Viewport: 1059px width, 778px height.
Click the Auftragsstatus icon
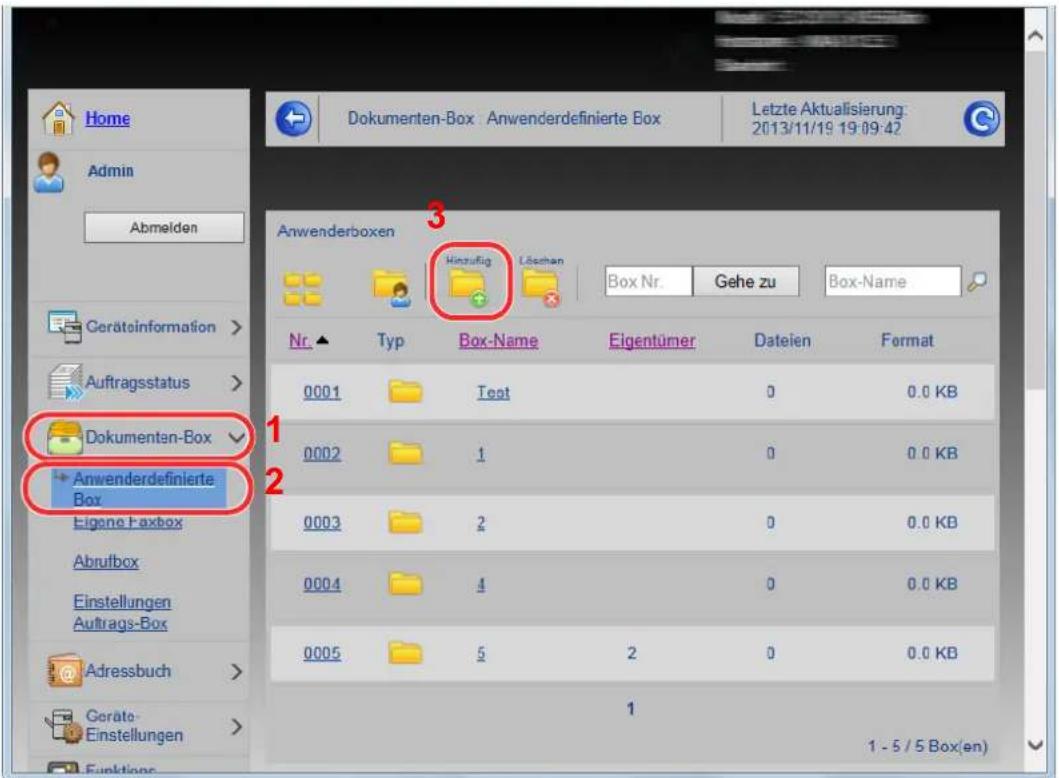[x=66, y=382]
